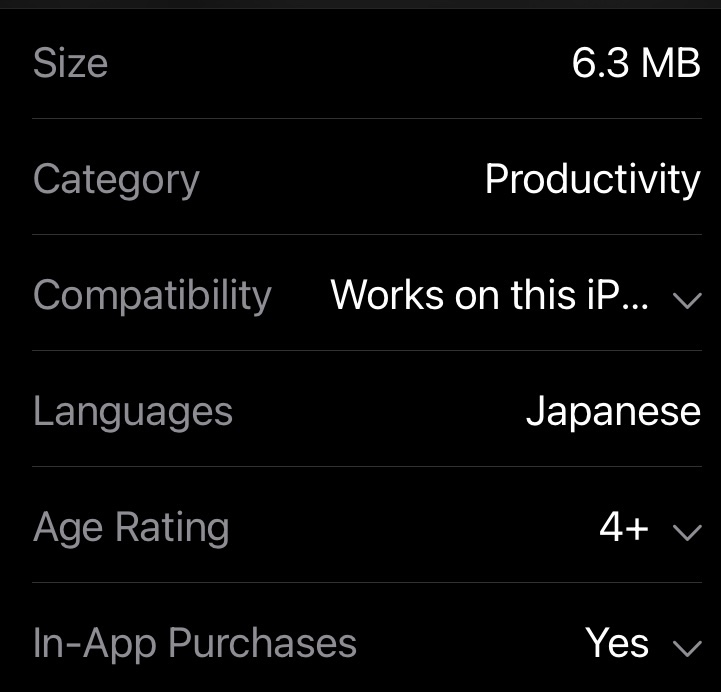Click the divider below Age Rating row
Screen dimensions: 721x692
pos(366,582)
